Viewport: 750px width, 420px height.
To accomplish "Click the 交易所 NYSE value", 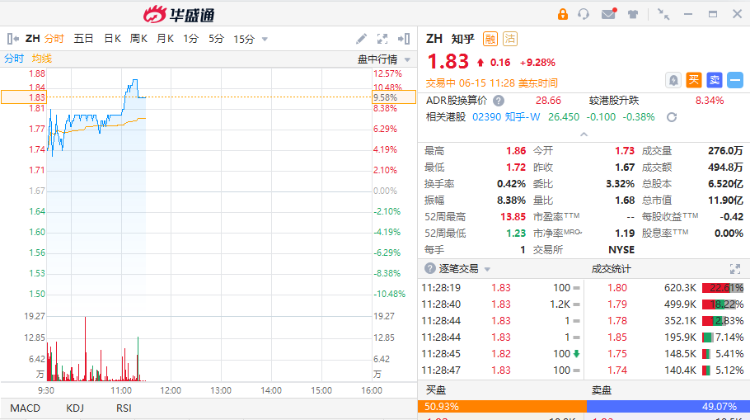I will [621, 250].
